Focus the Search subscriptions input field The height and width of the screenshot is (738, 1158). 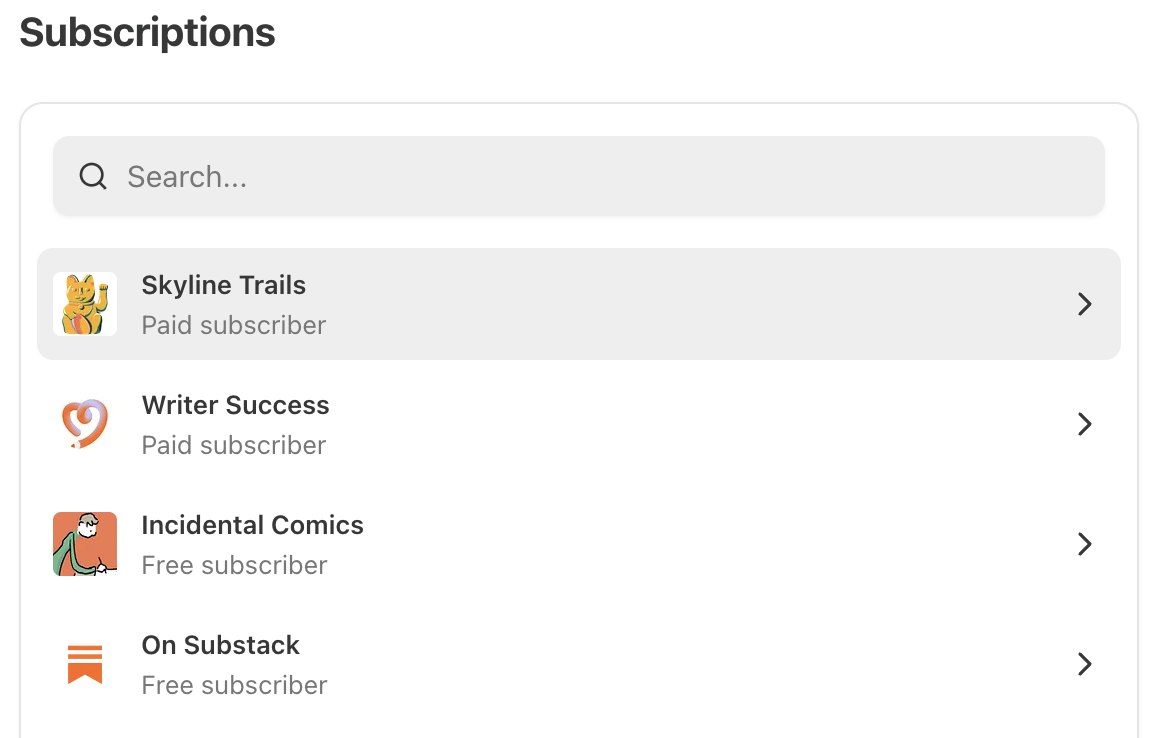(578, 177)
